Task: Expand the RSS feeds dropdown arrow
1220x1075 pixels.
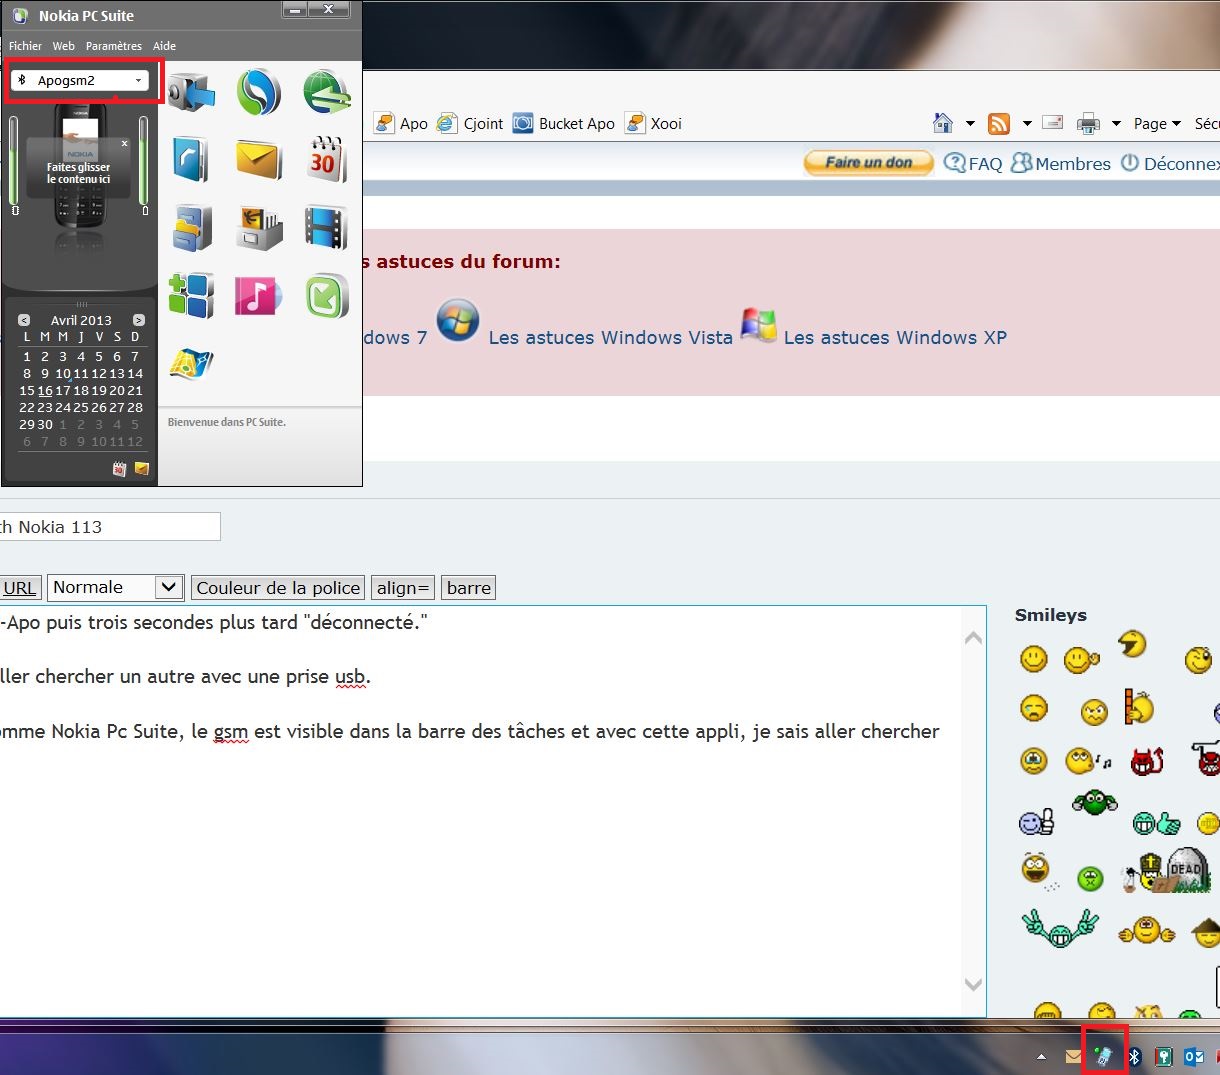Action: pyautogui.click(x=1027, y=124)
